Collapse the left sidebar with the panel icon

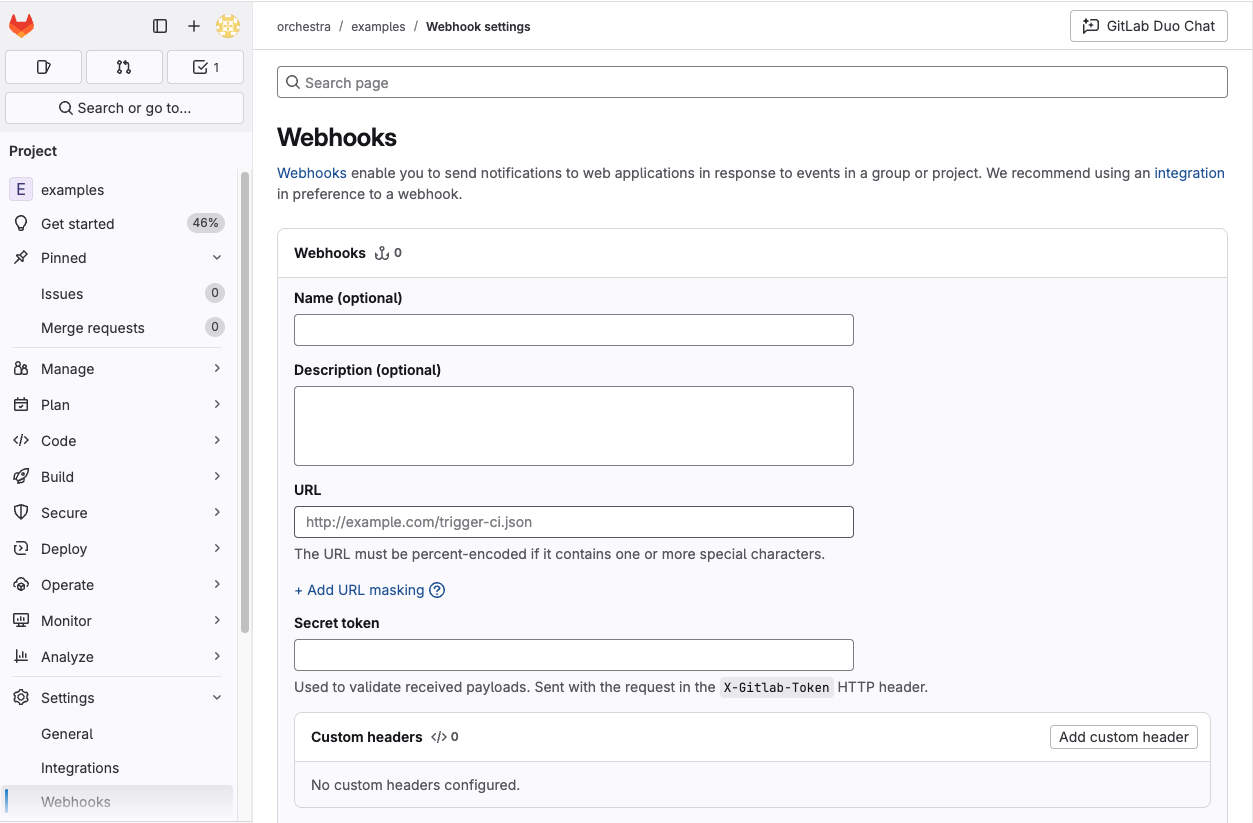coord(160,26)
